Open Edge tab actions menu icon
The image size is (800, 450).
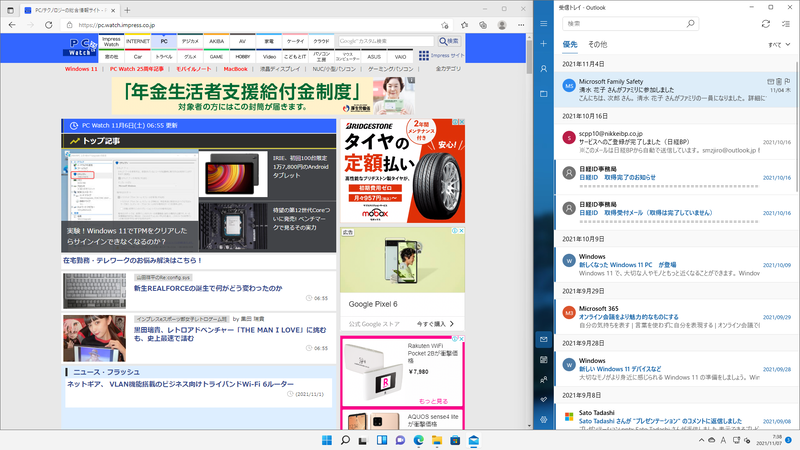pyautogui.click(x=10, y=10)
